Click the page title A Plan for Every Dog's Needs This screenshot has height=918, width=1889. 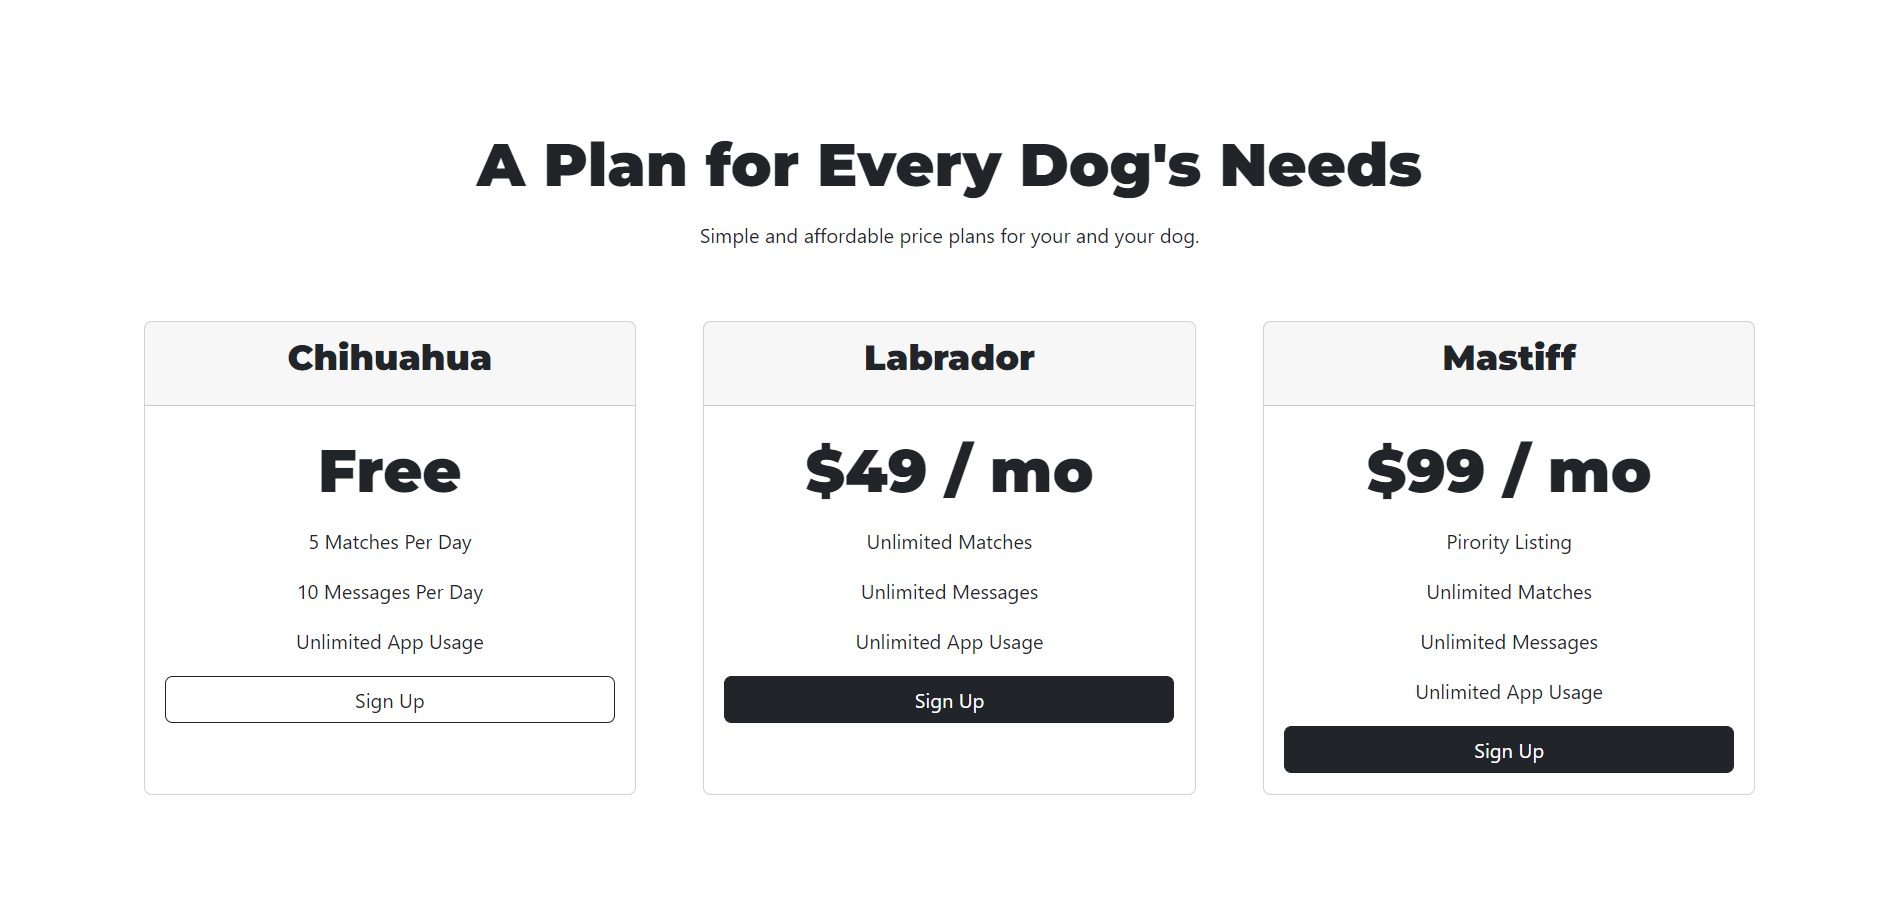point(948,165)
